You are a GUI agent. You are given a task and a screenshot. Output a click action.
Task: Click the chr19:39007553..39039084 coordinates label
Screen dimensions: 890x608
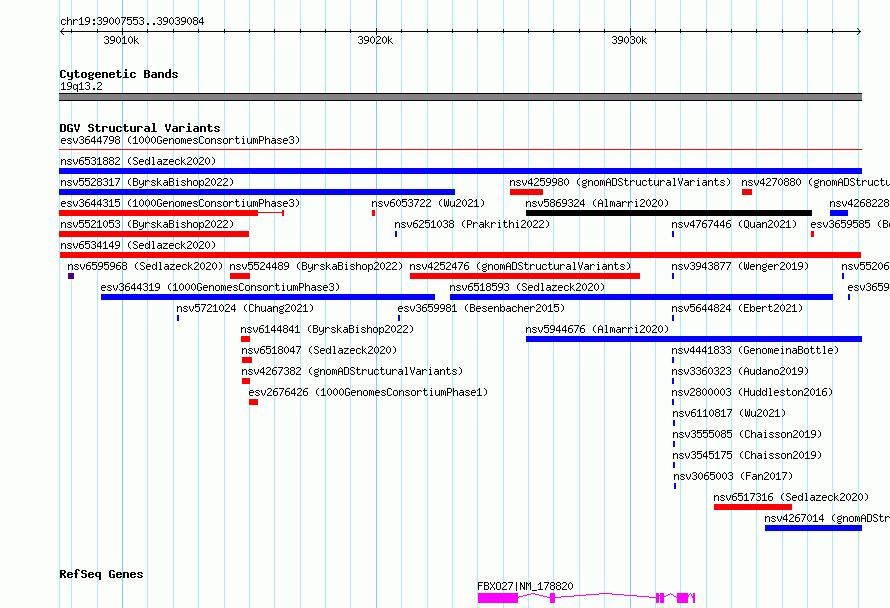pyautogui.click(x=132, y=21)
